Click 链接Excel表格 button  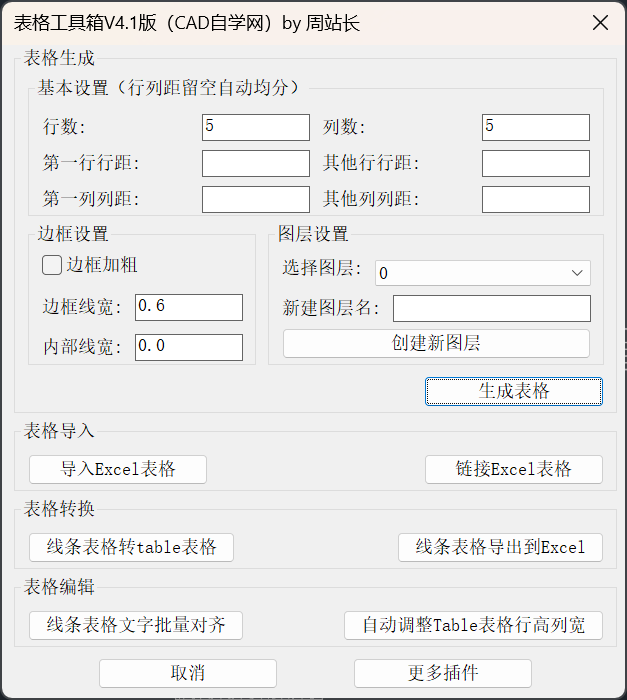point(514,469)
